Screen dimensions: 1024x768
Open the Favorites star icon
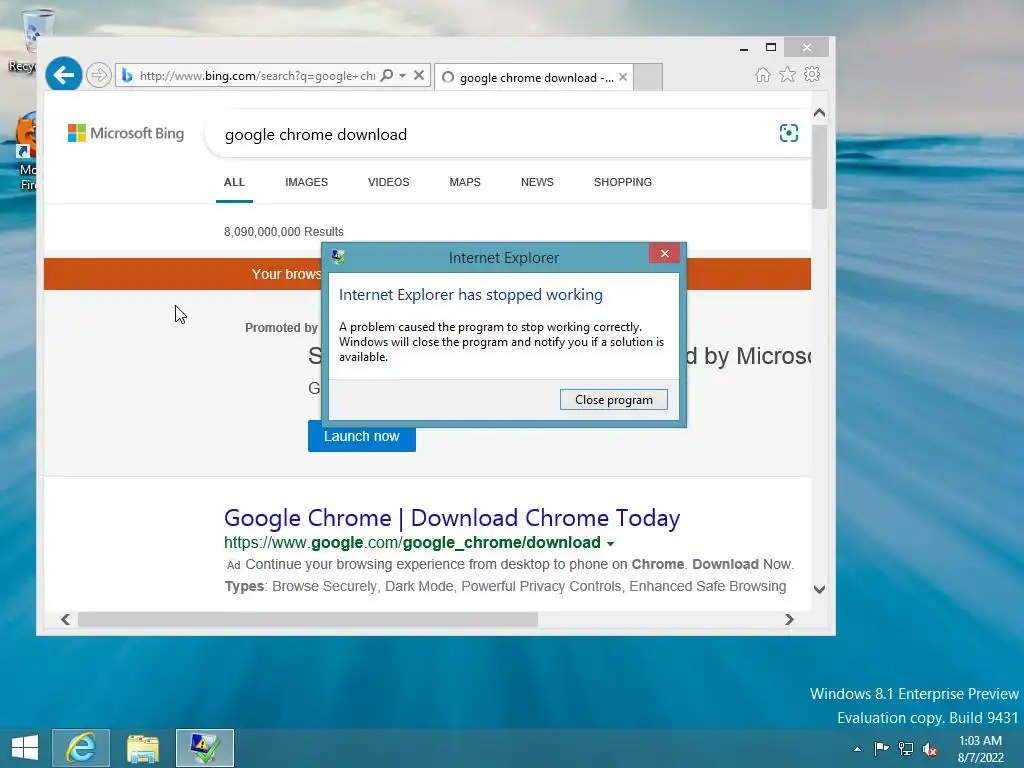[788, 74]
